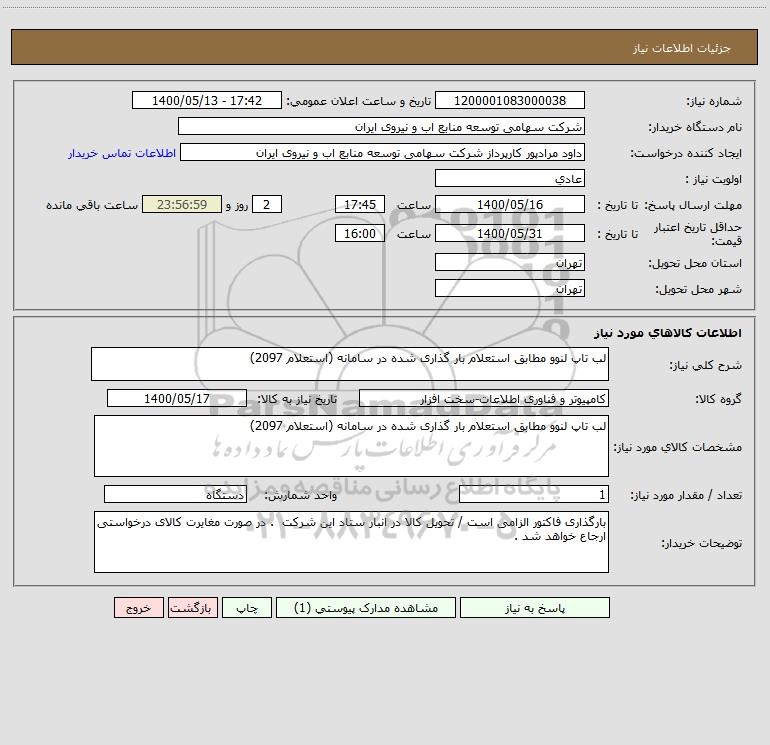
Task: Click the priority field 'عادی'
Action: pyautogui.click(x=510, y=178)
